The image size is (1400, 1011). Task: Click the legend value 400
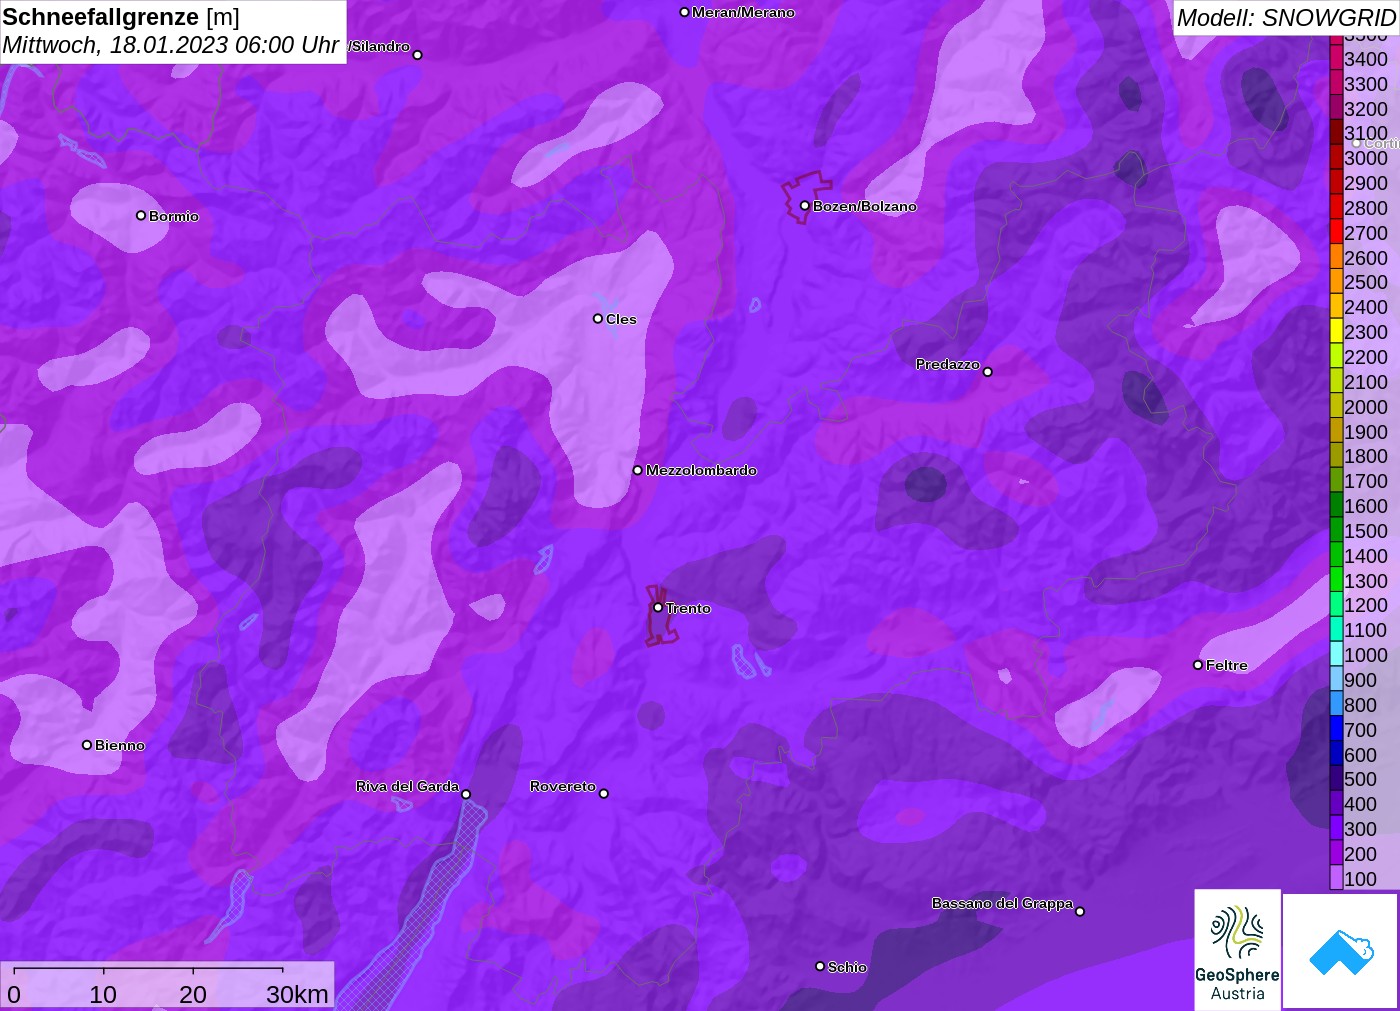coord(1360,804)
